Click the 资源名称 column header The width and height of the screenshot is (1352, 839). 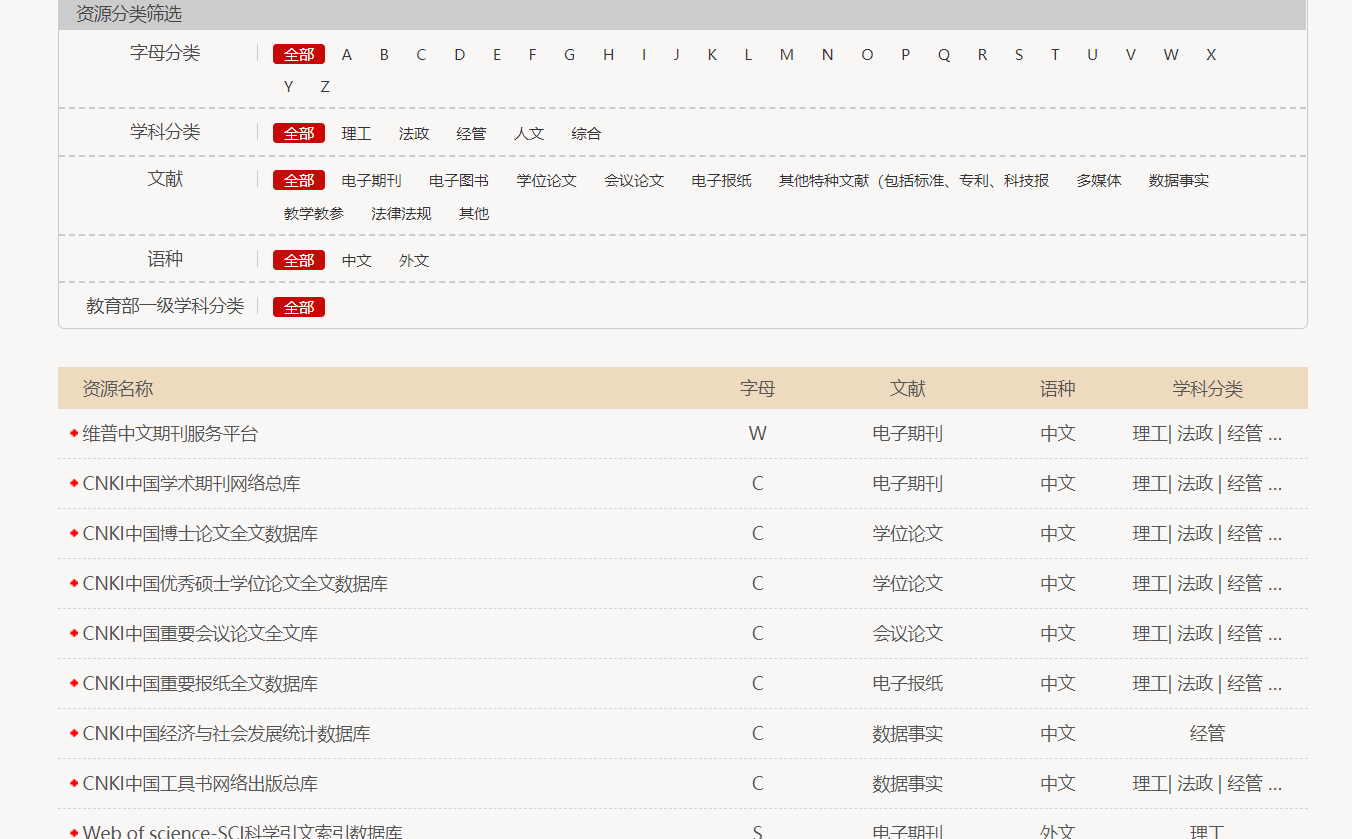point(118,388)
